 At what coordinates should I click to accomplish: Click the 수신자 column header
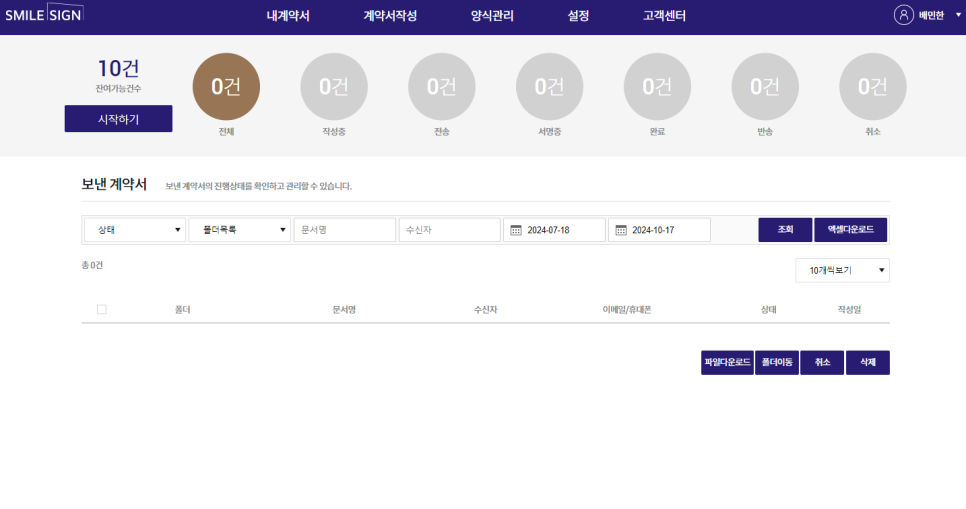(x=485, y=310)
